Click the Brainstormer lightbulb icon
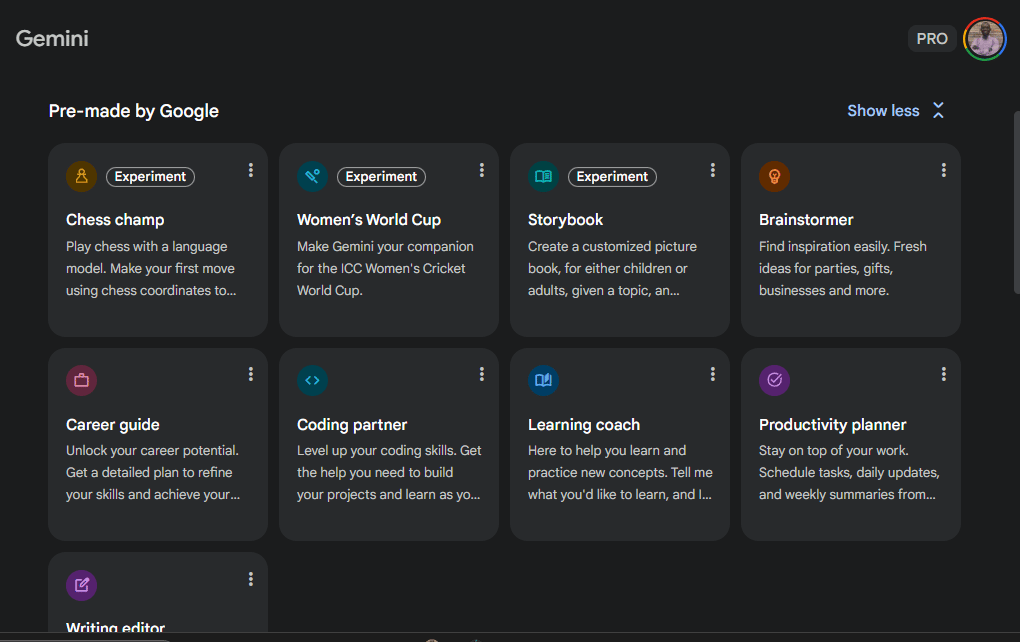The height and width of the screenshot is (642, 1020). pos(774,176)
